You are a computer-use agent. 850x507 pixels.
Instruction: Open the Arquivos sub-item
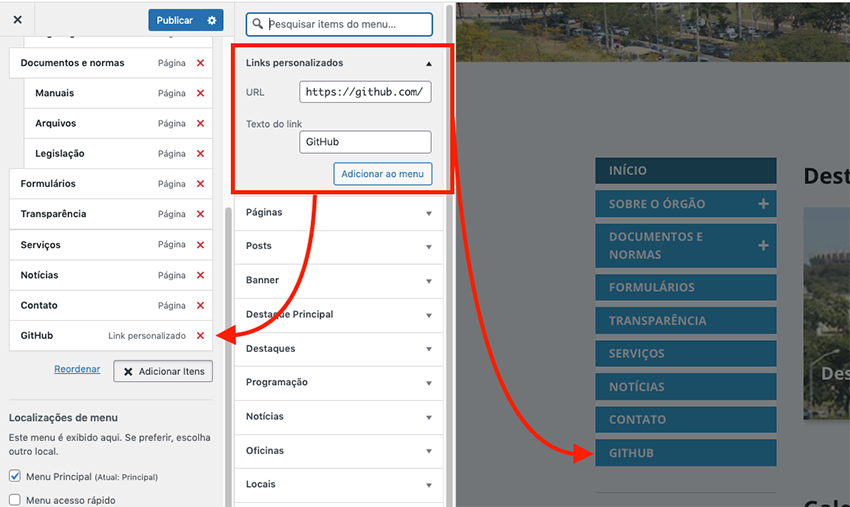point(118,124)
